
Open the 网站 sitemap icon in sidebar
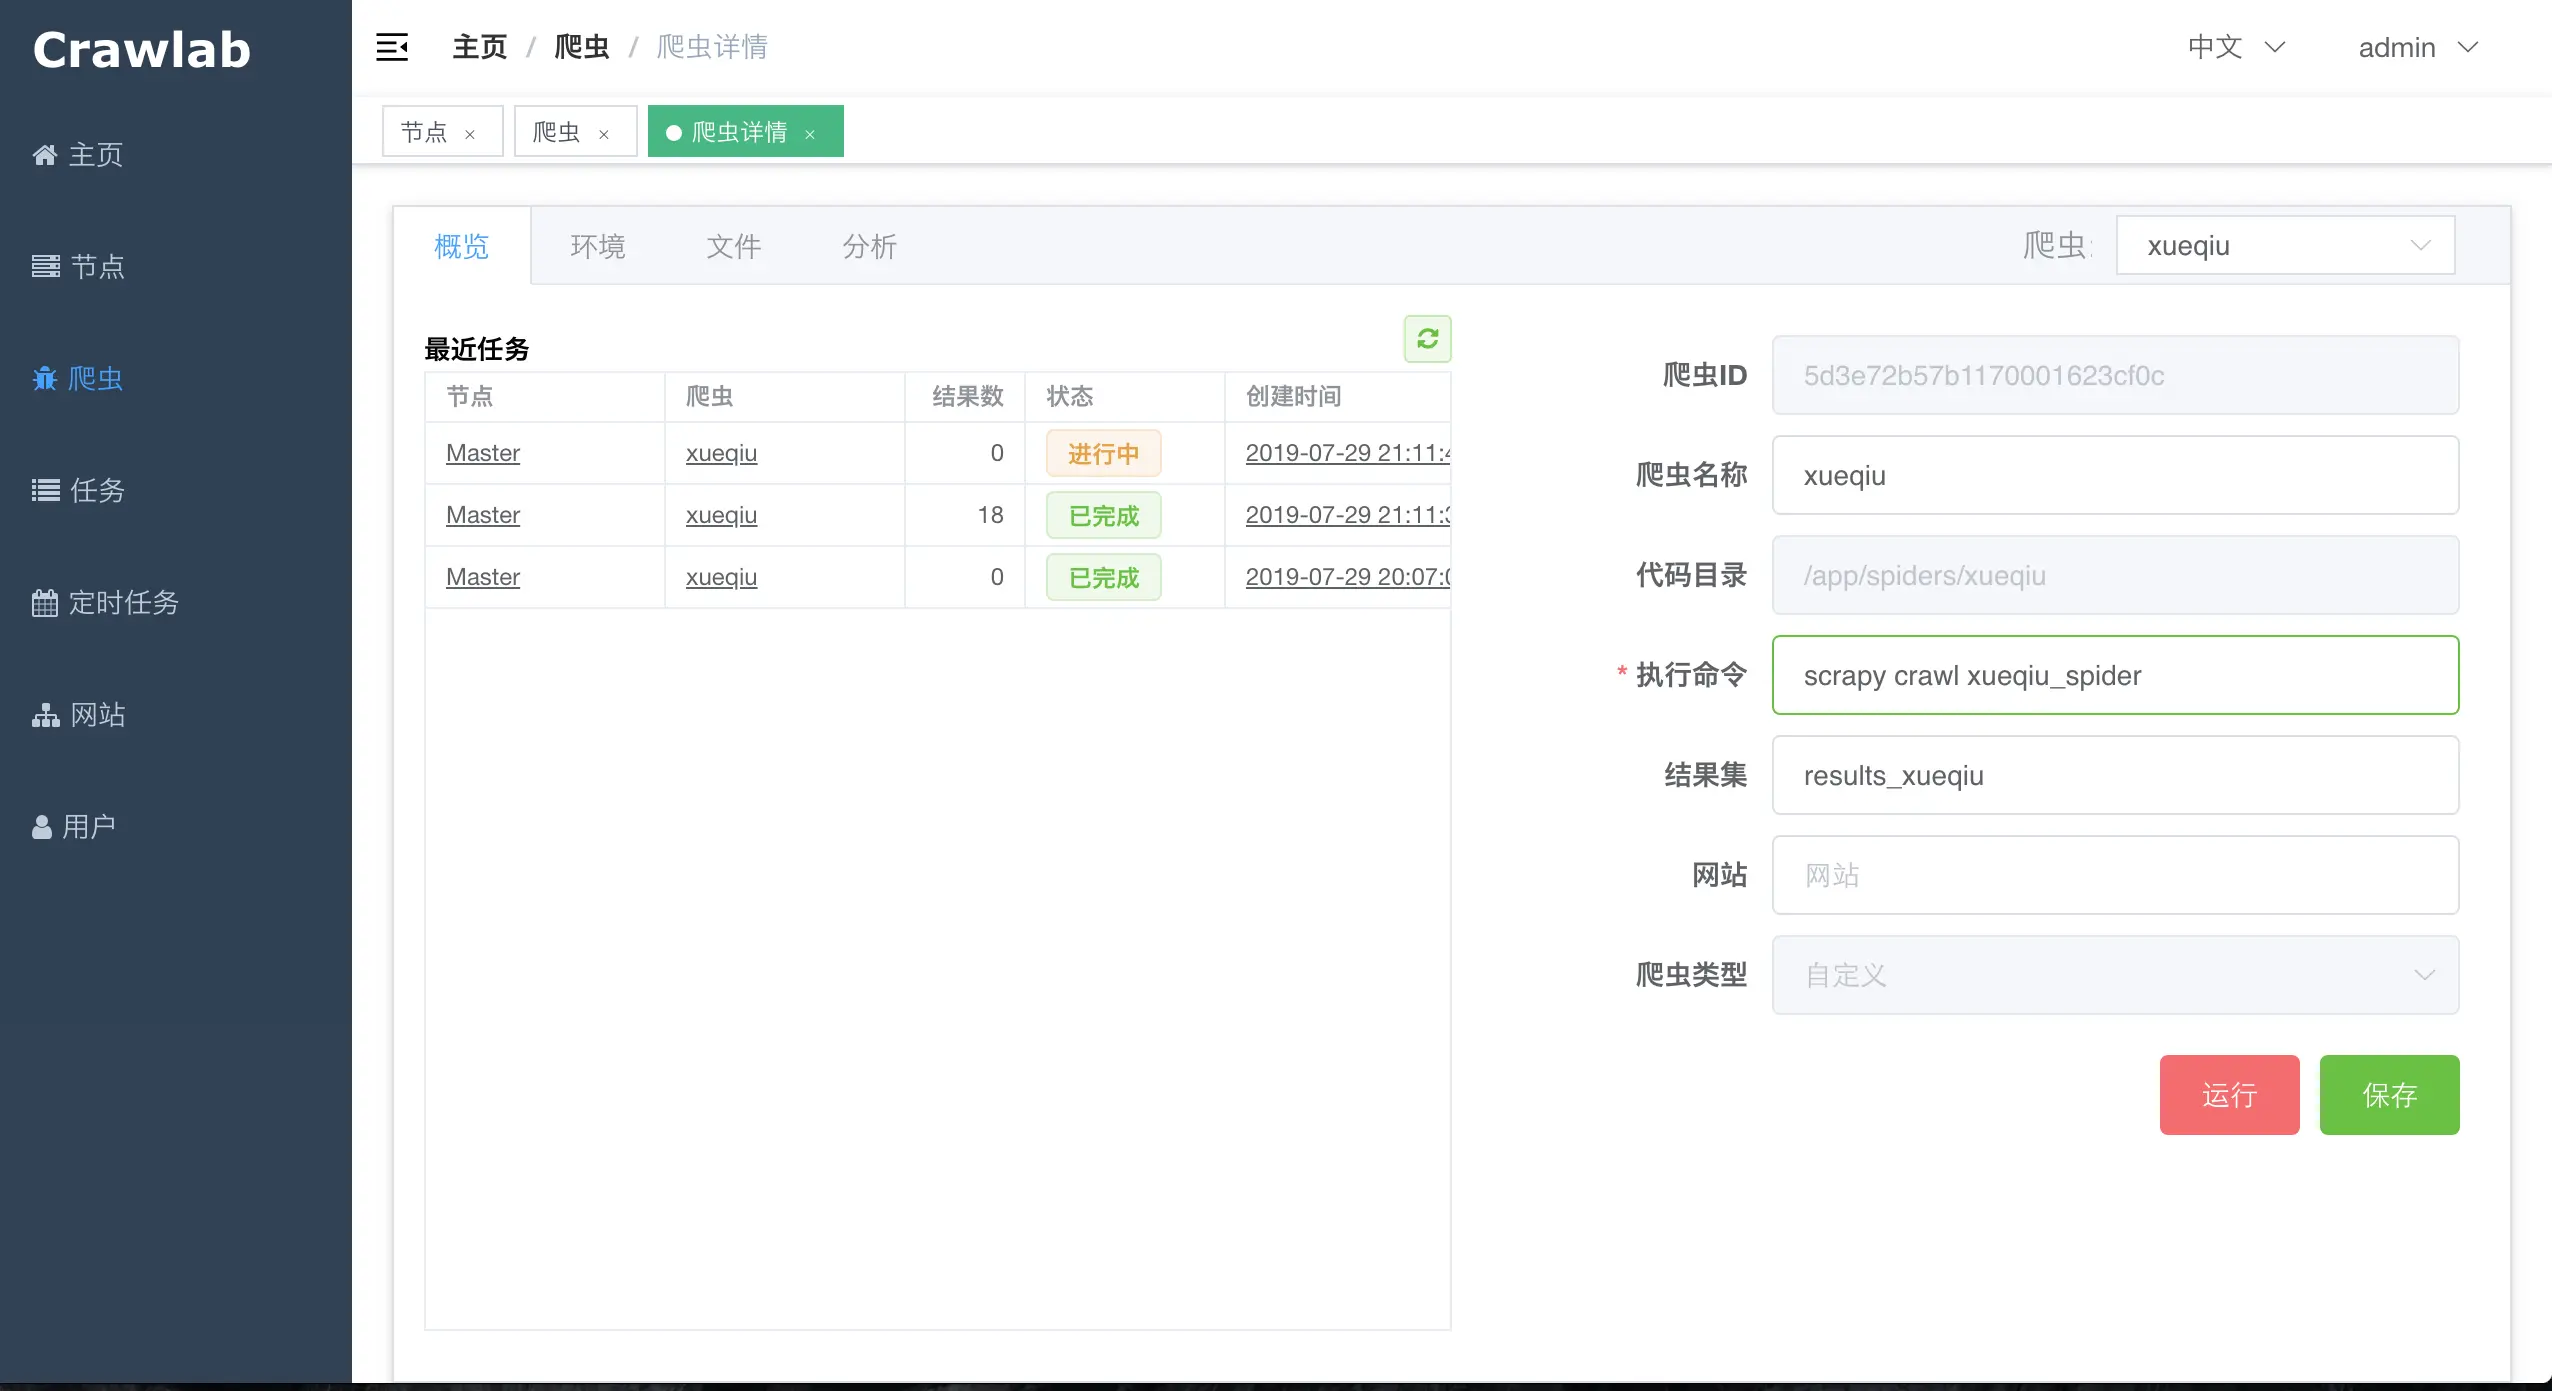(x=45, y=715)
